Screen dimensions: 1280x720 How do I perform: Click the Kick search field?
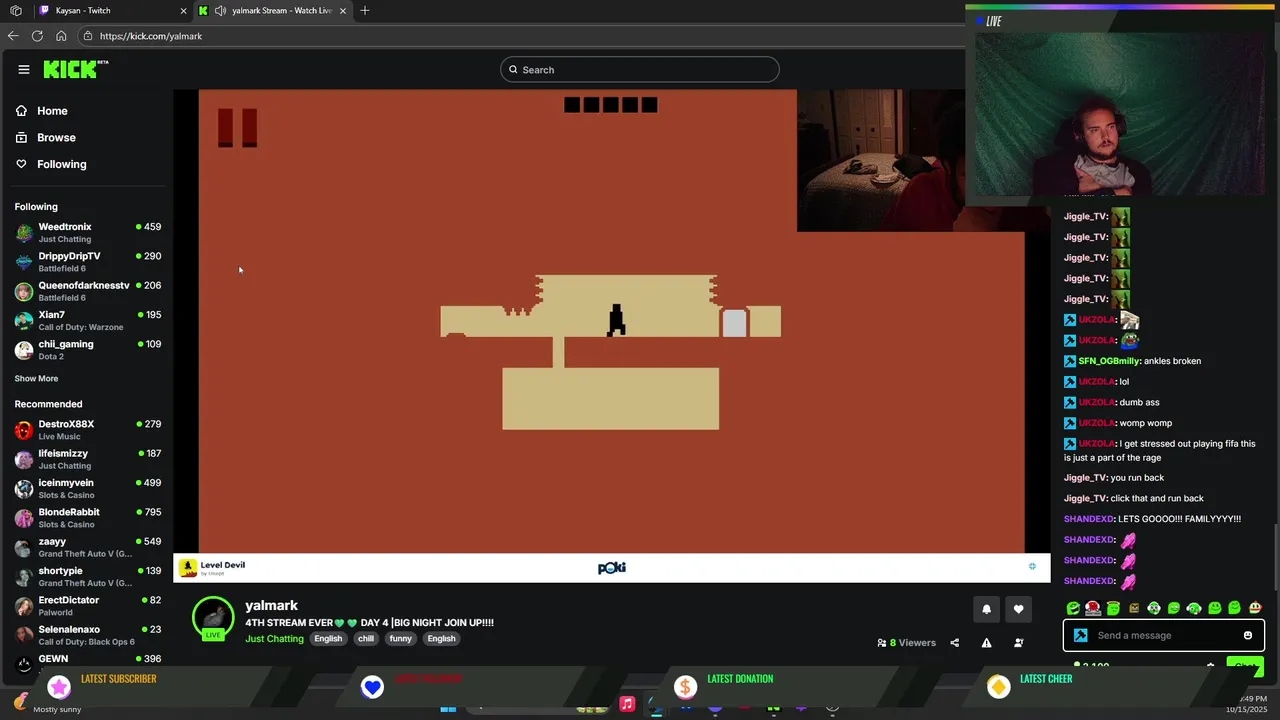point(640,69)
